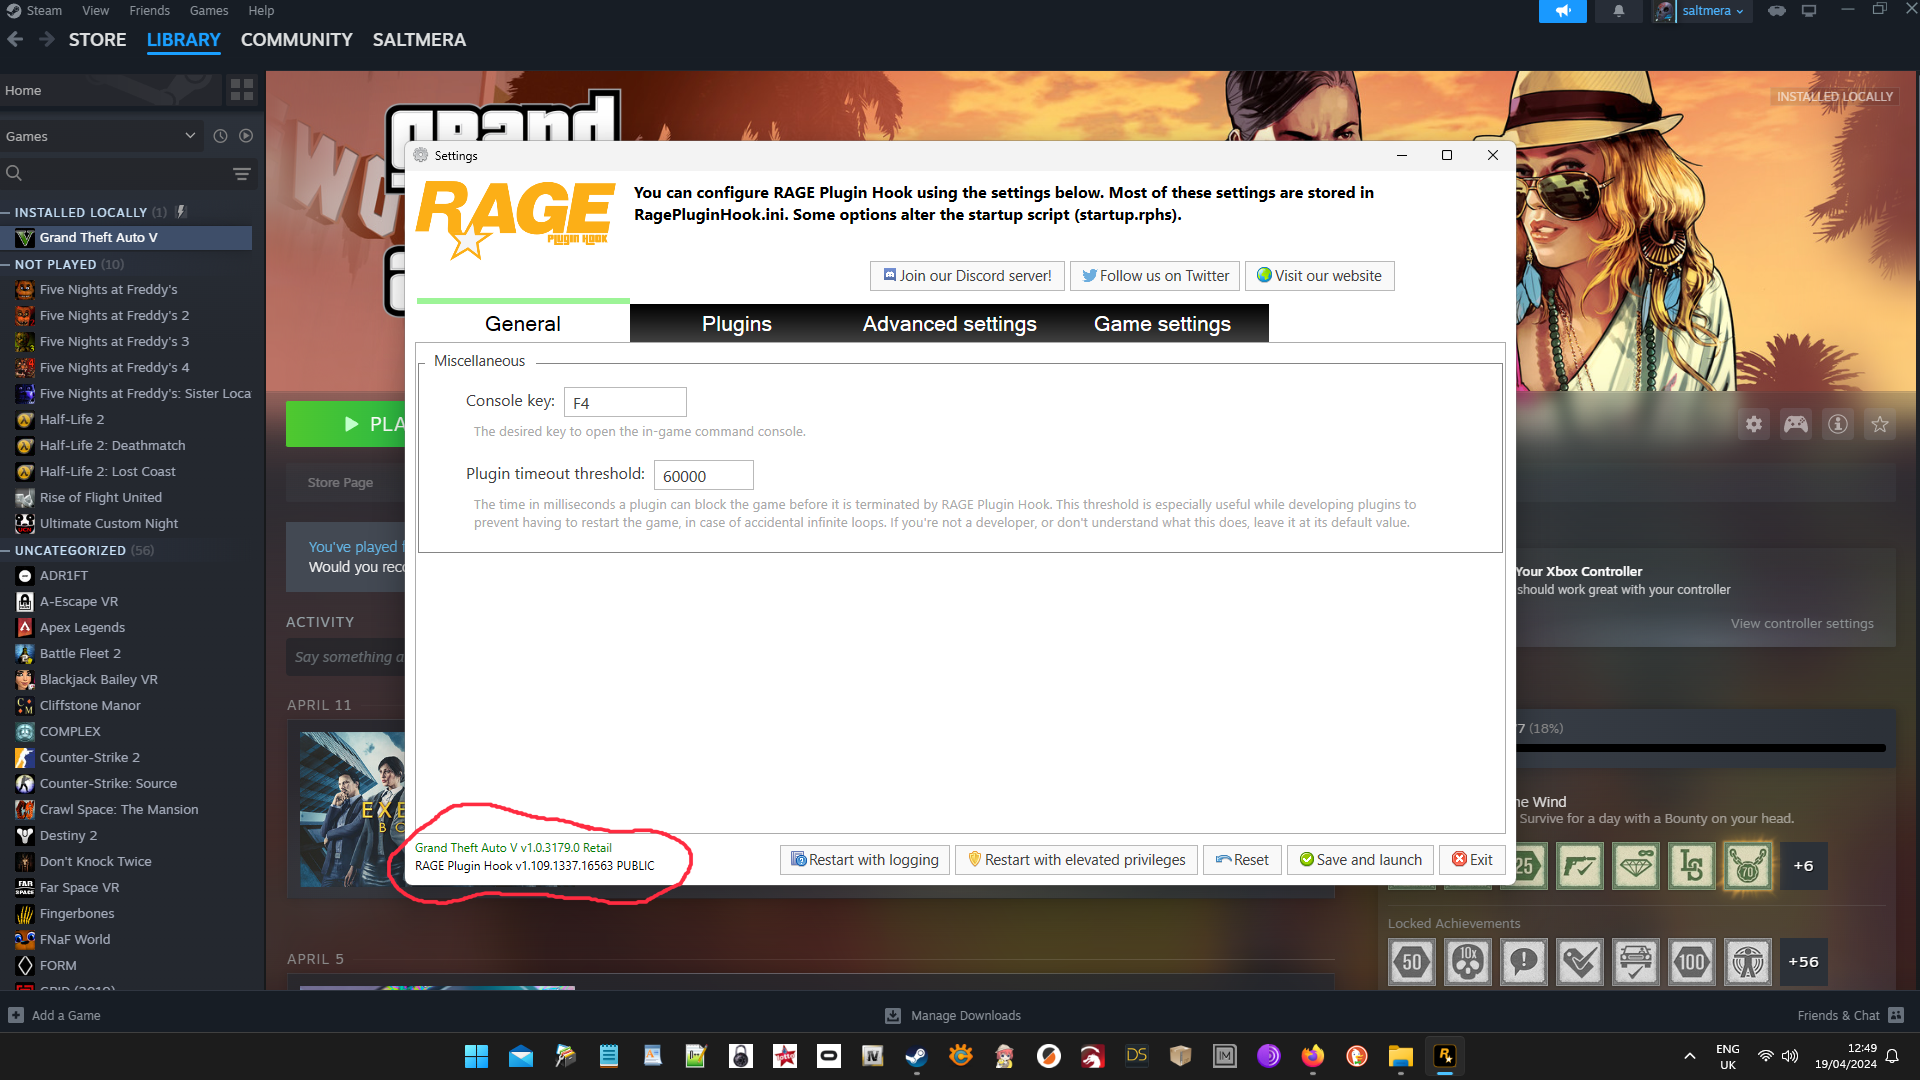1920x1080 pixels.
Task: Click Save and launch button
Action: (x=1360, y=860)
